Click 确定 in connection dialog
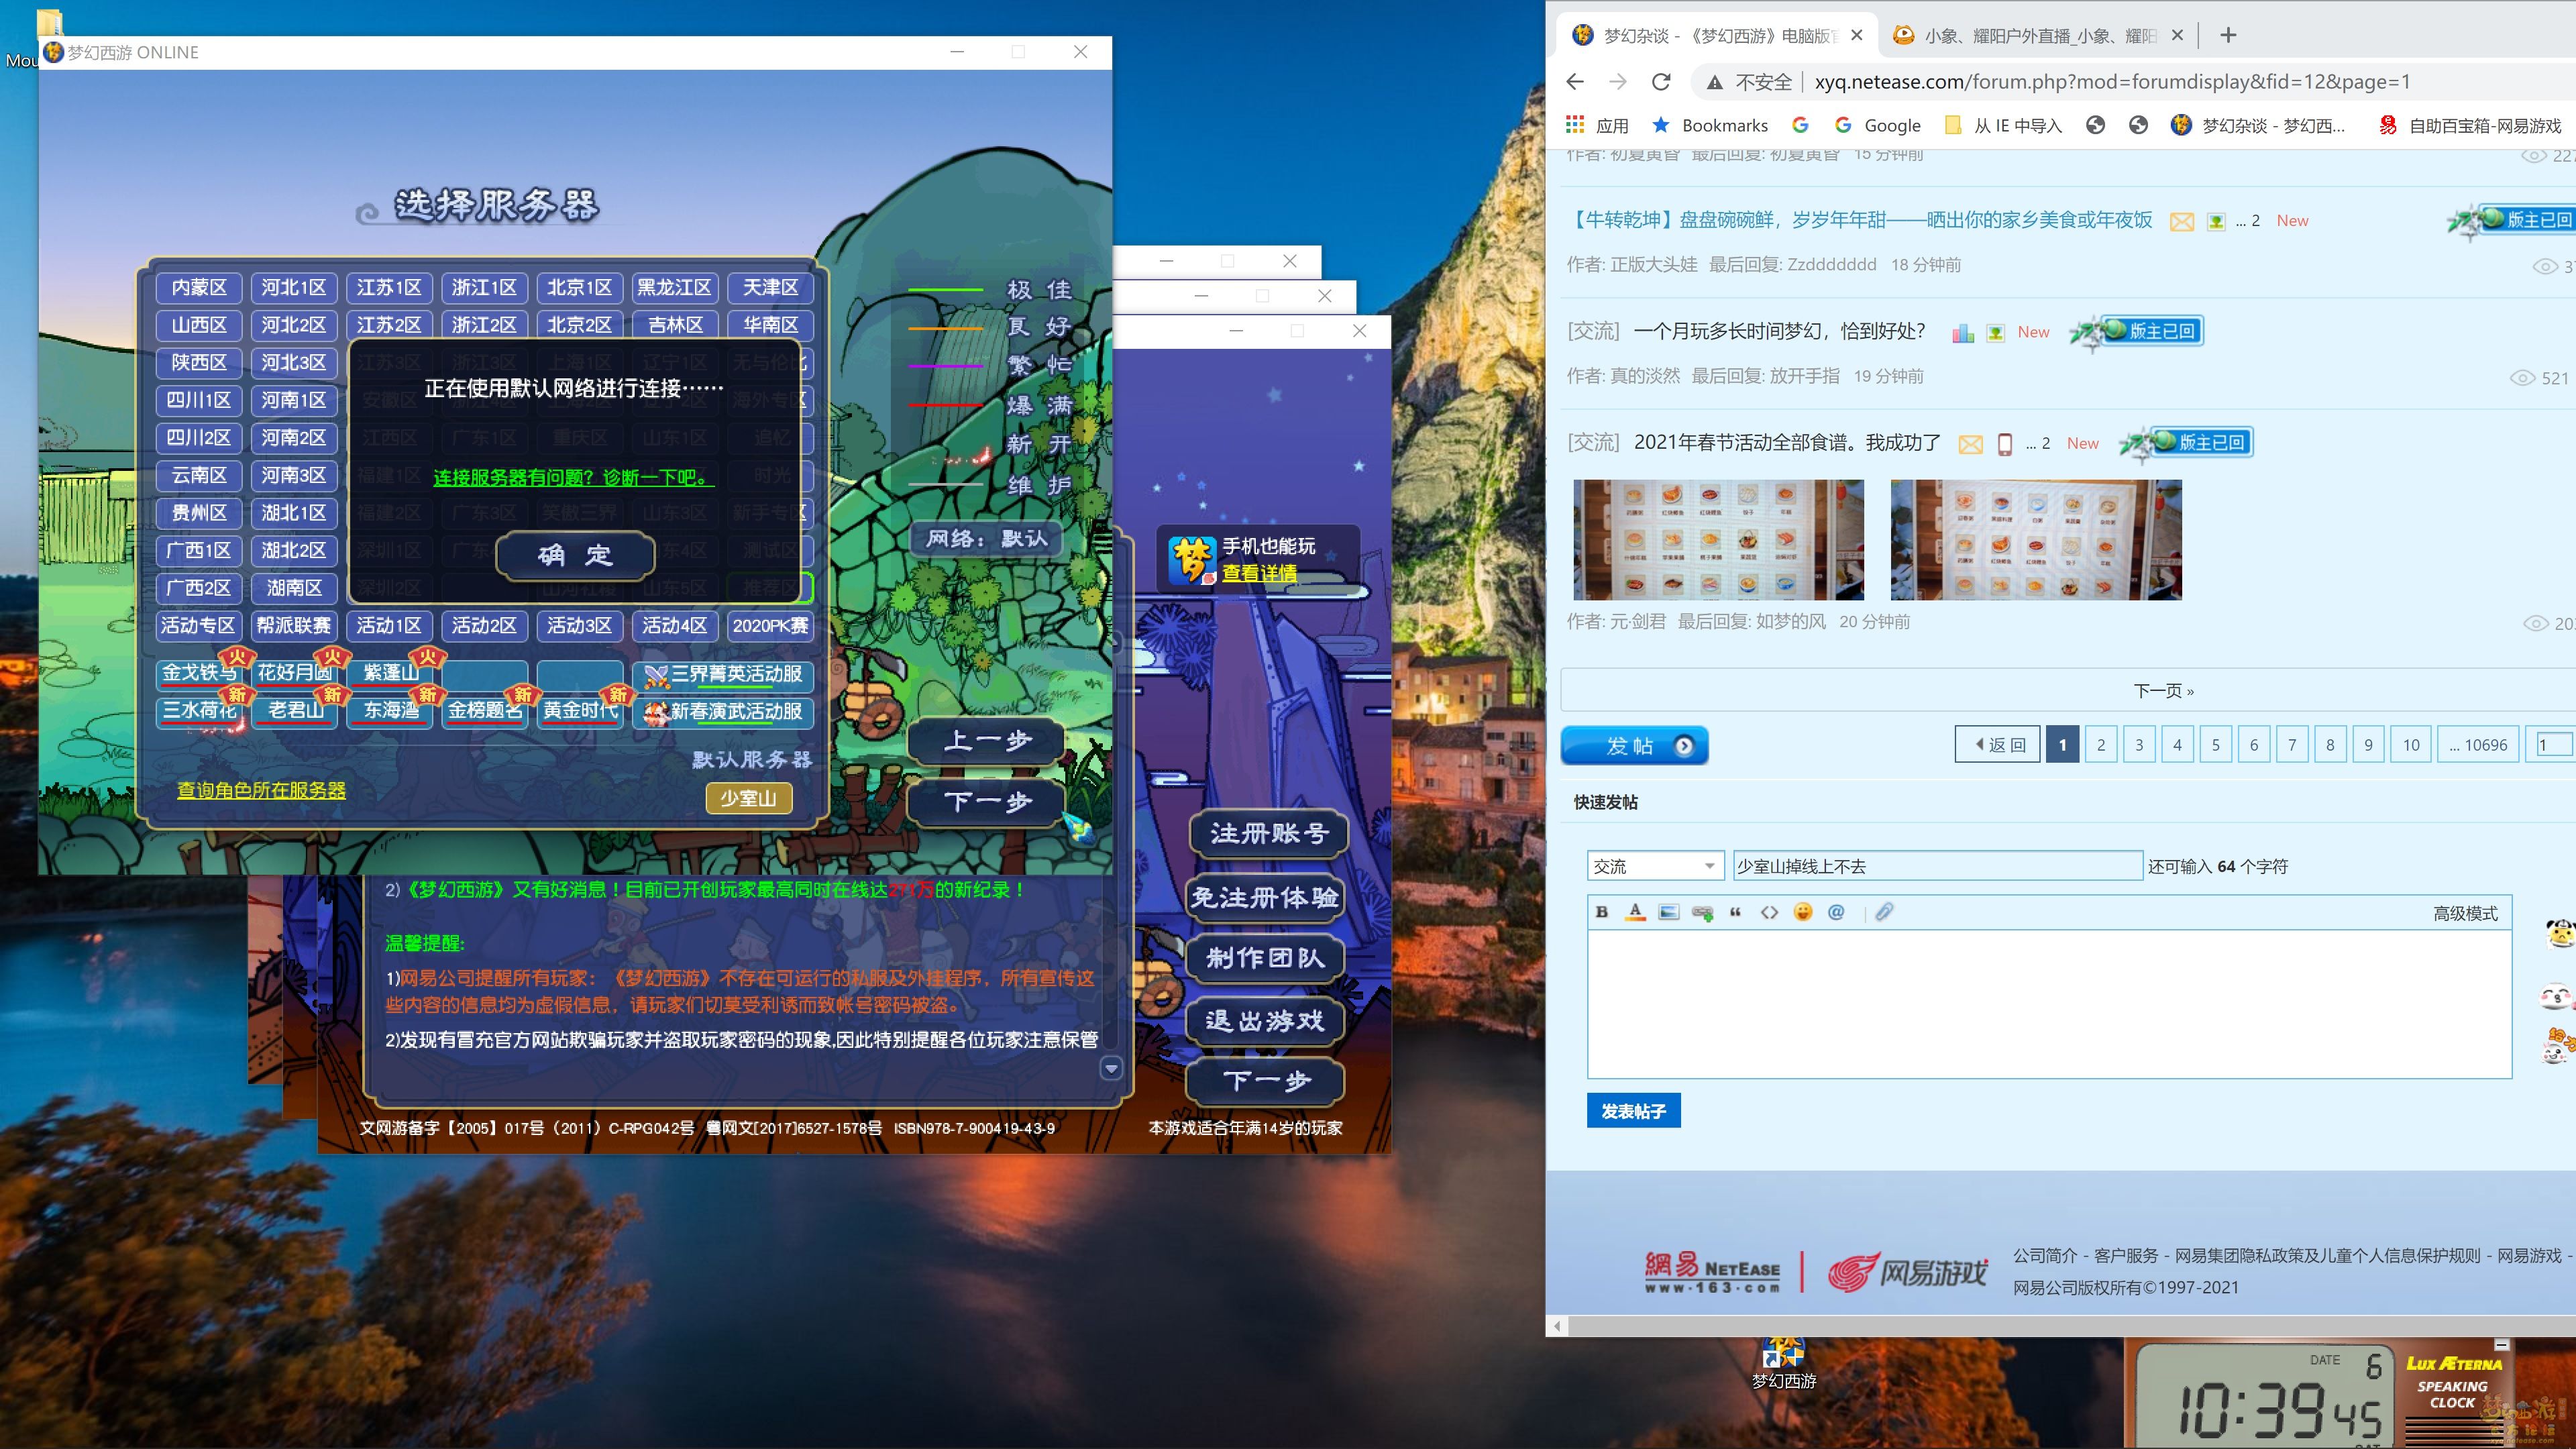Image resolution: width=2576 pixels, height=1449 pixels. tap(575, 555)
